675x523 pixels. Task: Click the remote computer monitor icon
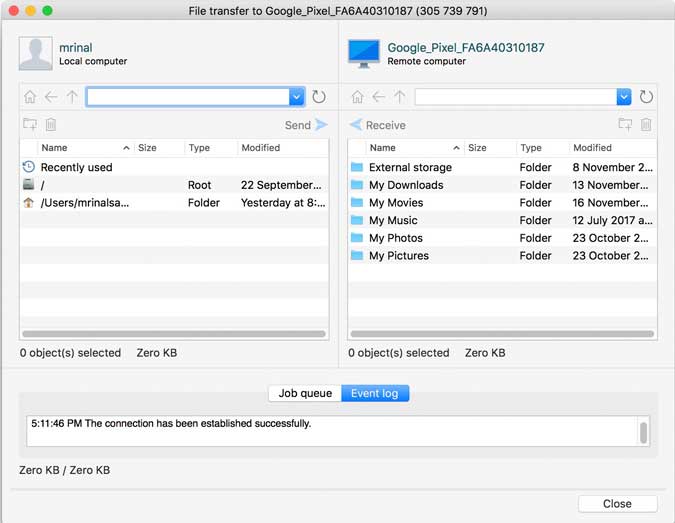click(x=364, y=54)
